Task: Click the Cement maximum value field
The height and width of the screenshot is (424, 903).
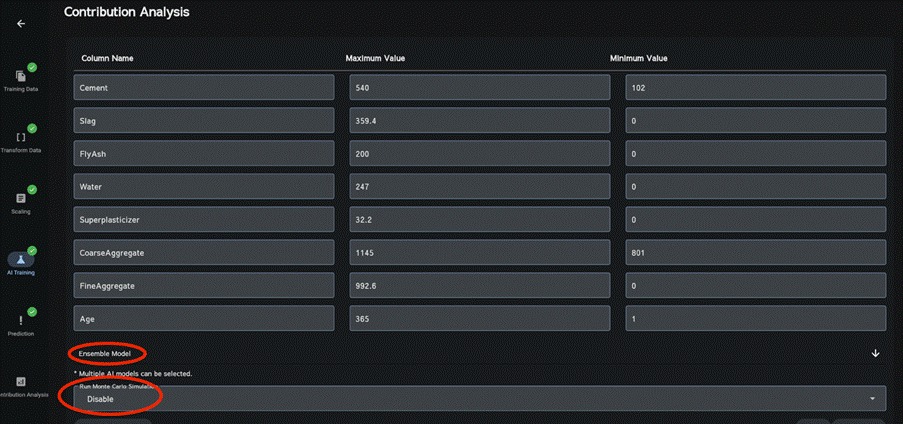Action: point(479,87)
